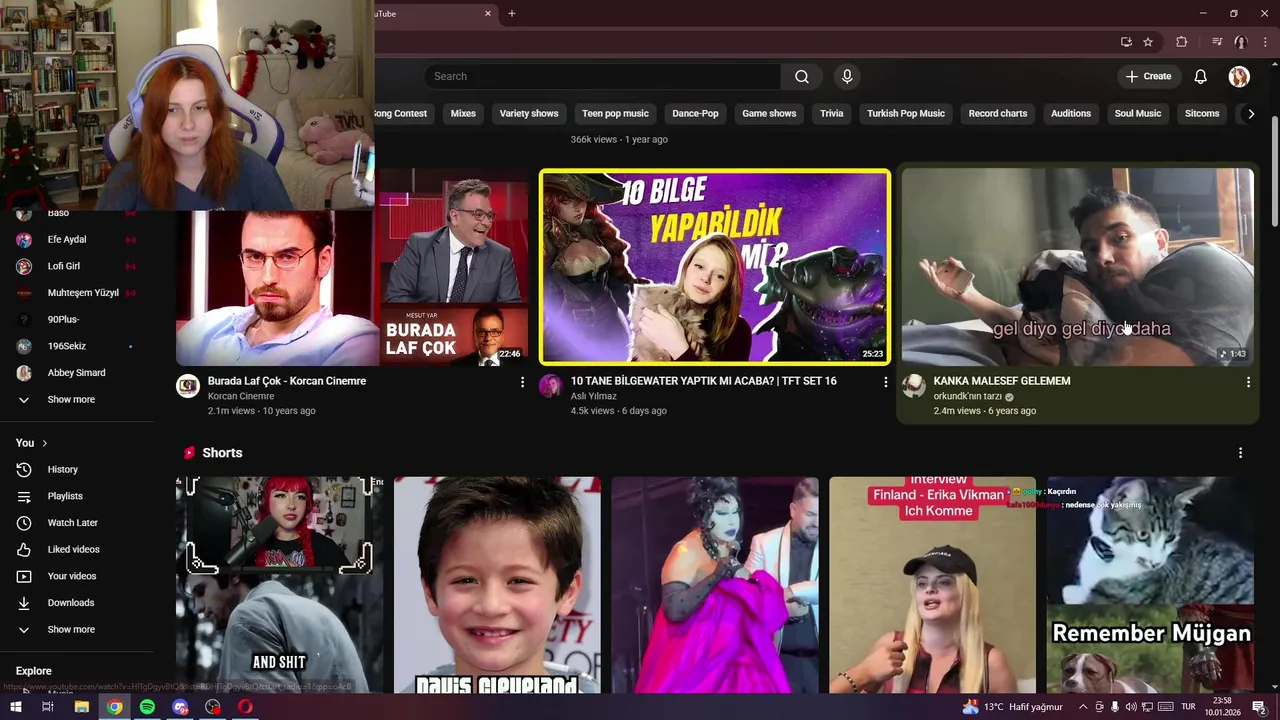Play the KANKA MALESEF GELEMEM thumbnail
The image size is (1280, 720).
pos(1077,266)
